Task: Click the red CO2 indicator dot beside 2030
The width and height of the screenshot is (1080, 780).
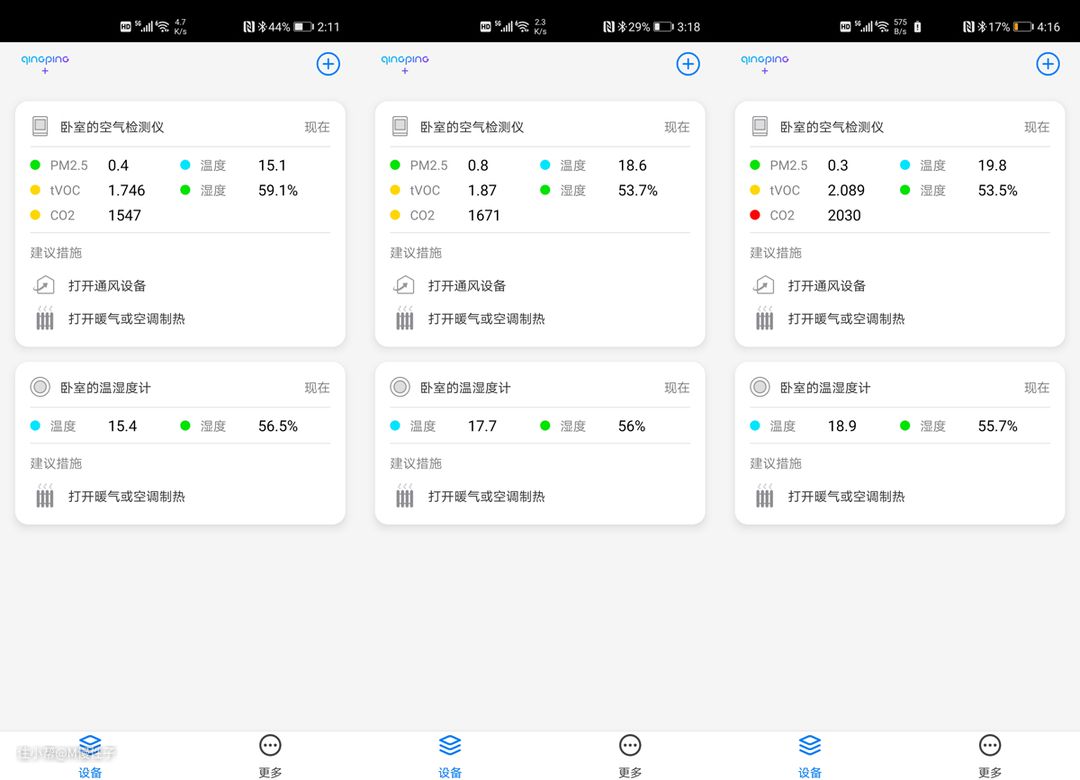Action: (755, 215)
